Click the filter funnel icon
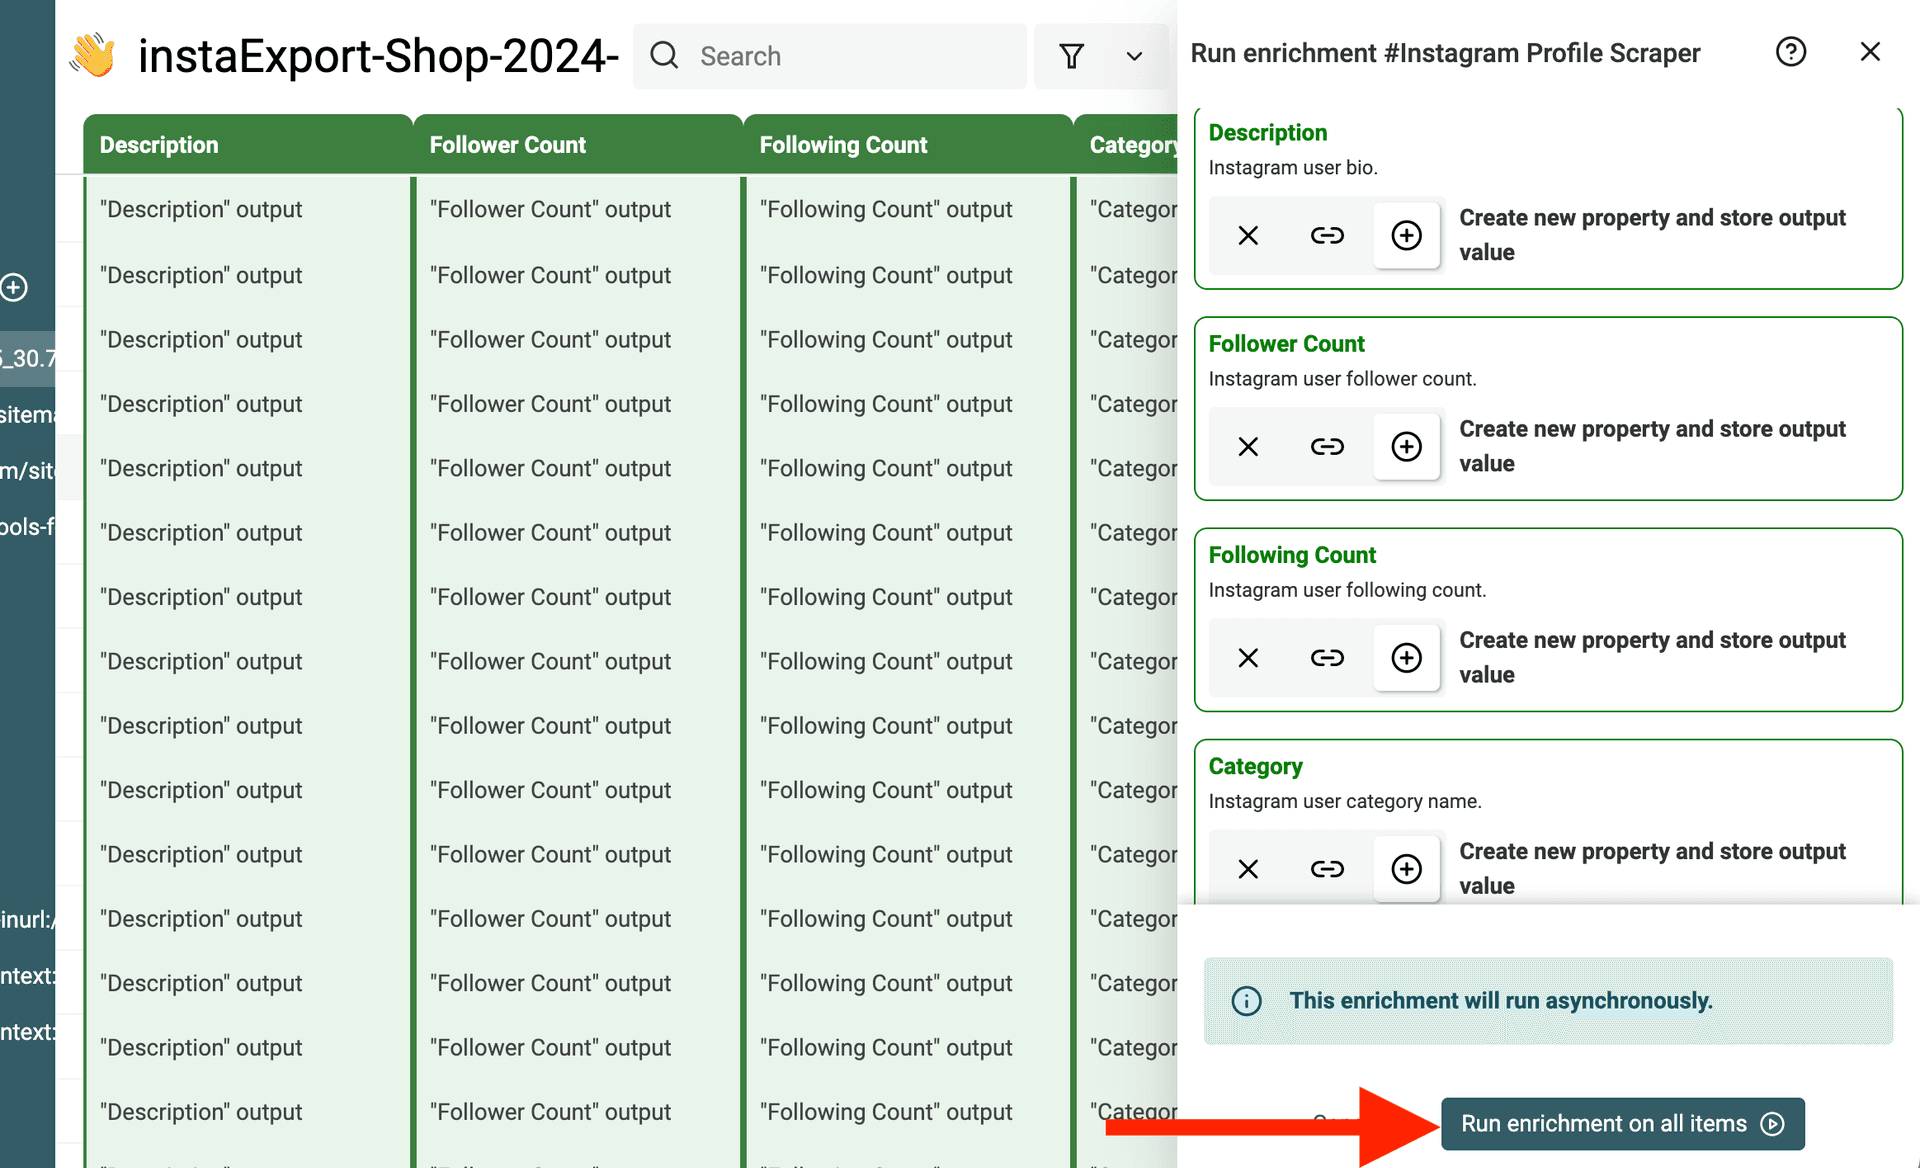 pos(1071,56)
